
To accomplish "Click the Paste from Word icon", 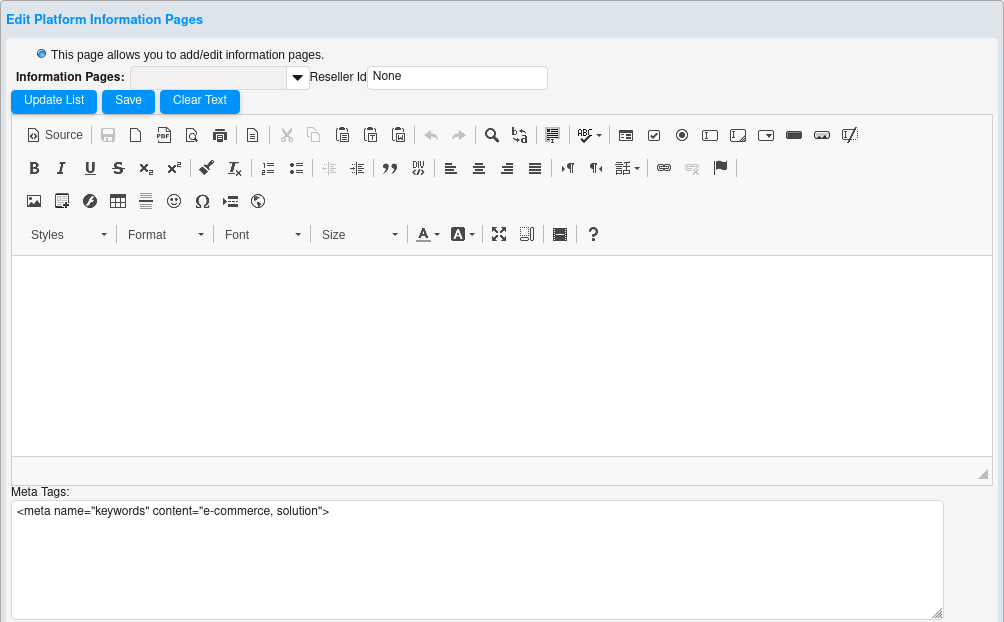I will point(398,135).
